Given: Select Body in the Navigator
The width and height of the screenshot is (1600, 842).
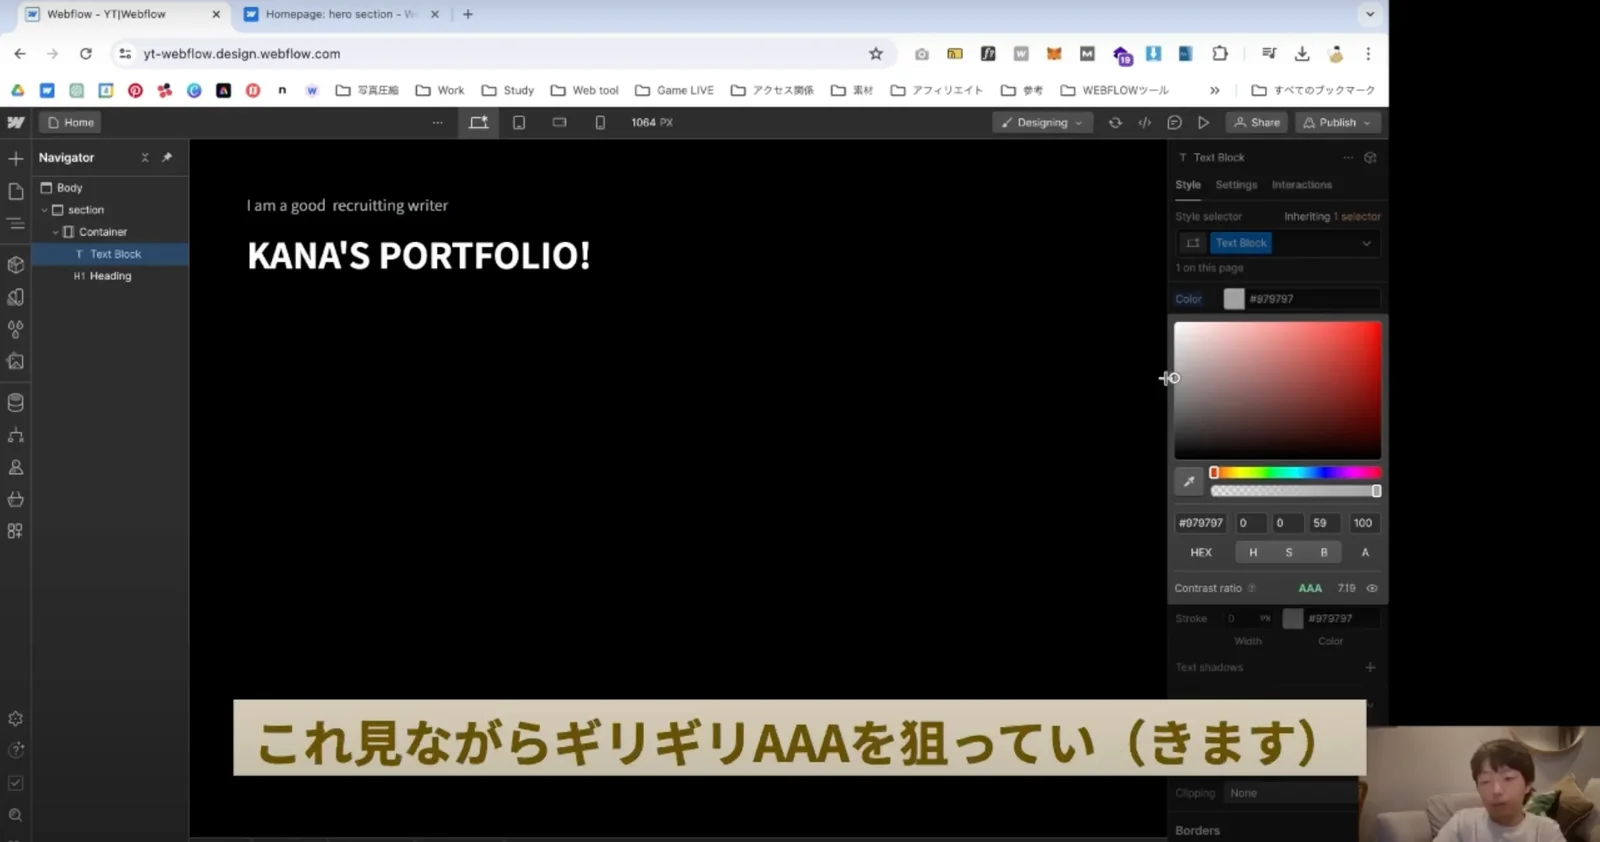Looking at the screenshot, I should pos(110,188).
